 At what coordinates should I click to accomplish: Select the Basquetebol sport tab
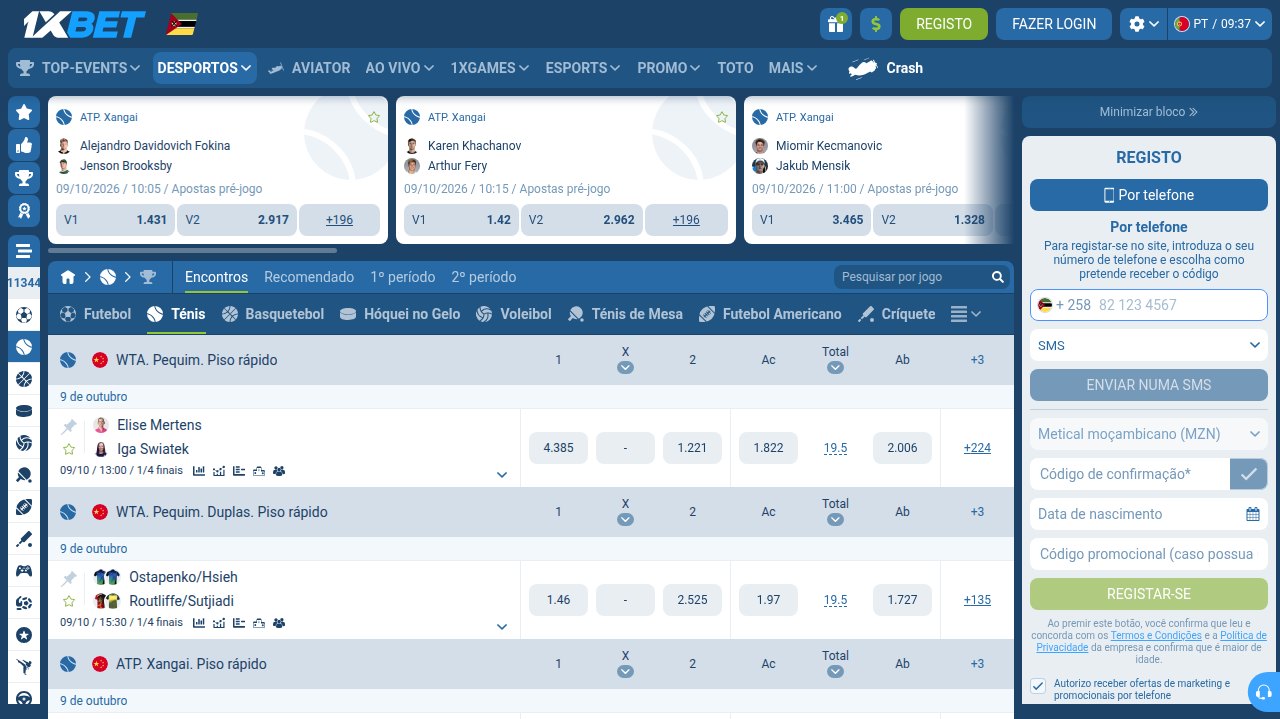(272, 314)
